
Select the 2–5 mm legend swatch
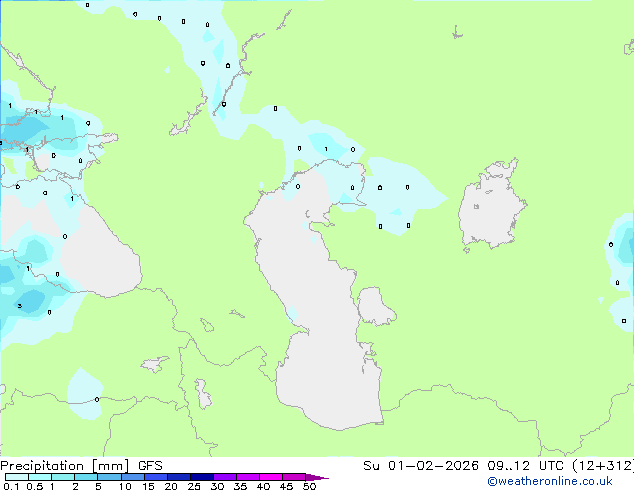(86, 477)
